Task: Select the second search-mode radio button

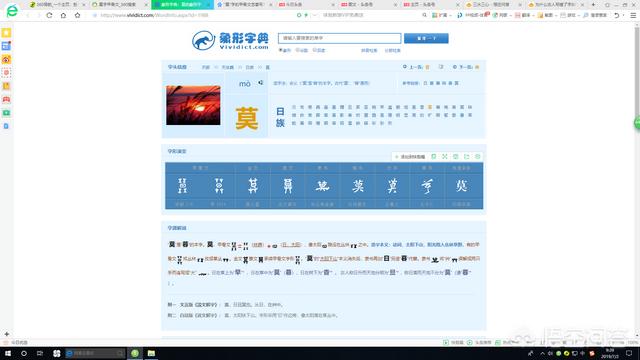Action: [x=298, y=50]
